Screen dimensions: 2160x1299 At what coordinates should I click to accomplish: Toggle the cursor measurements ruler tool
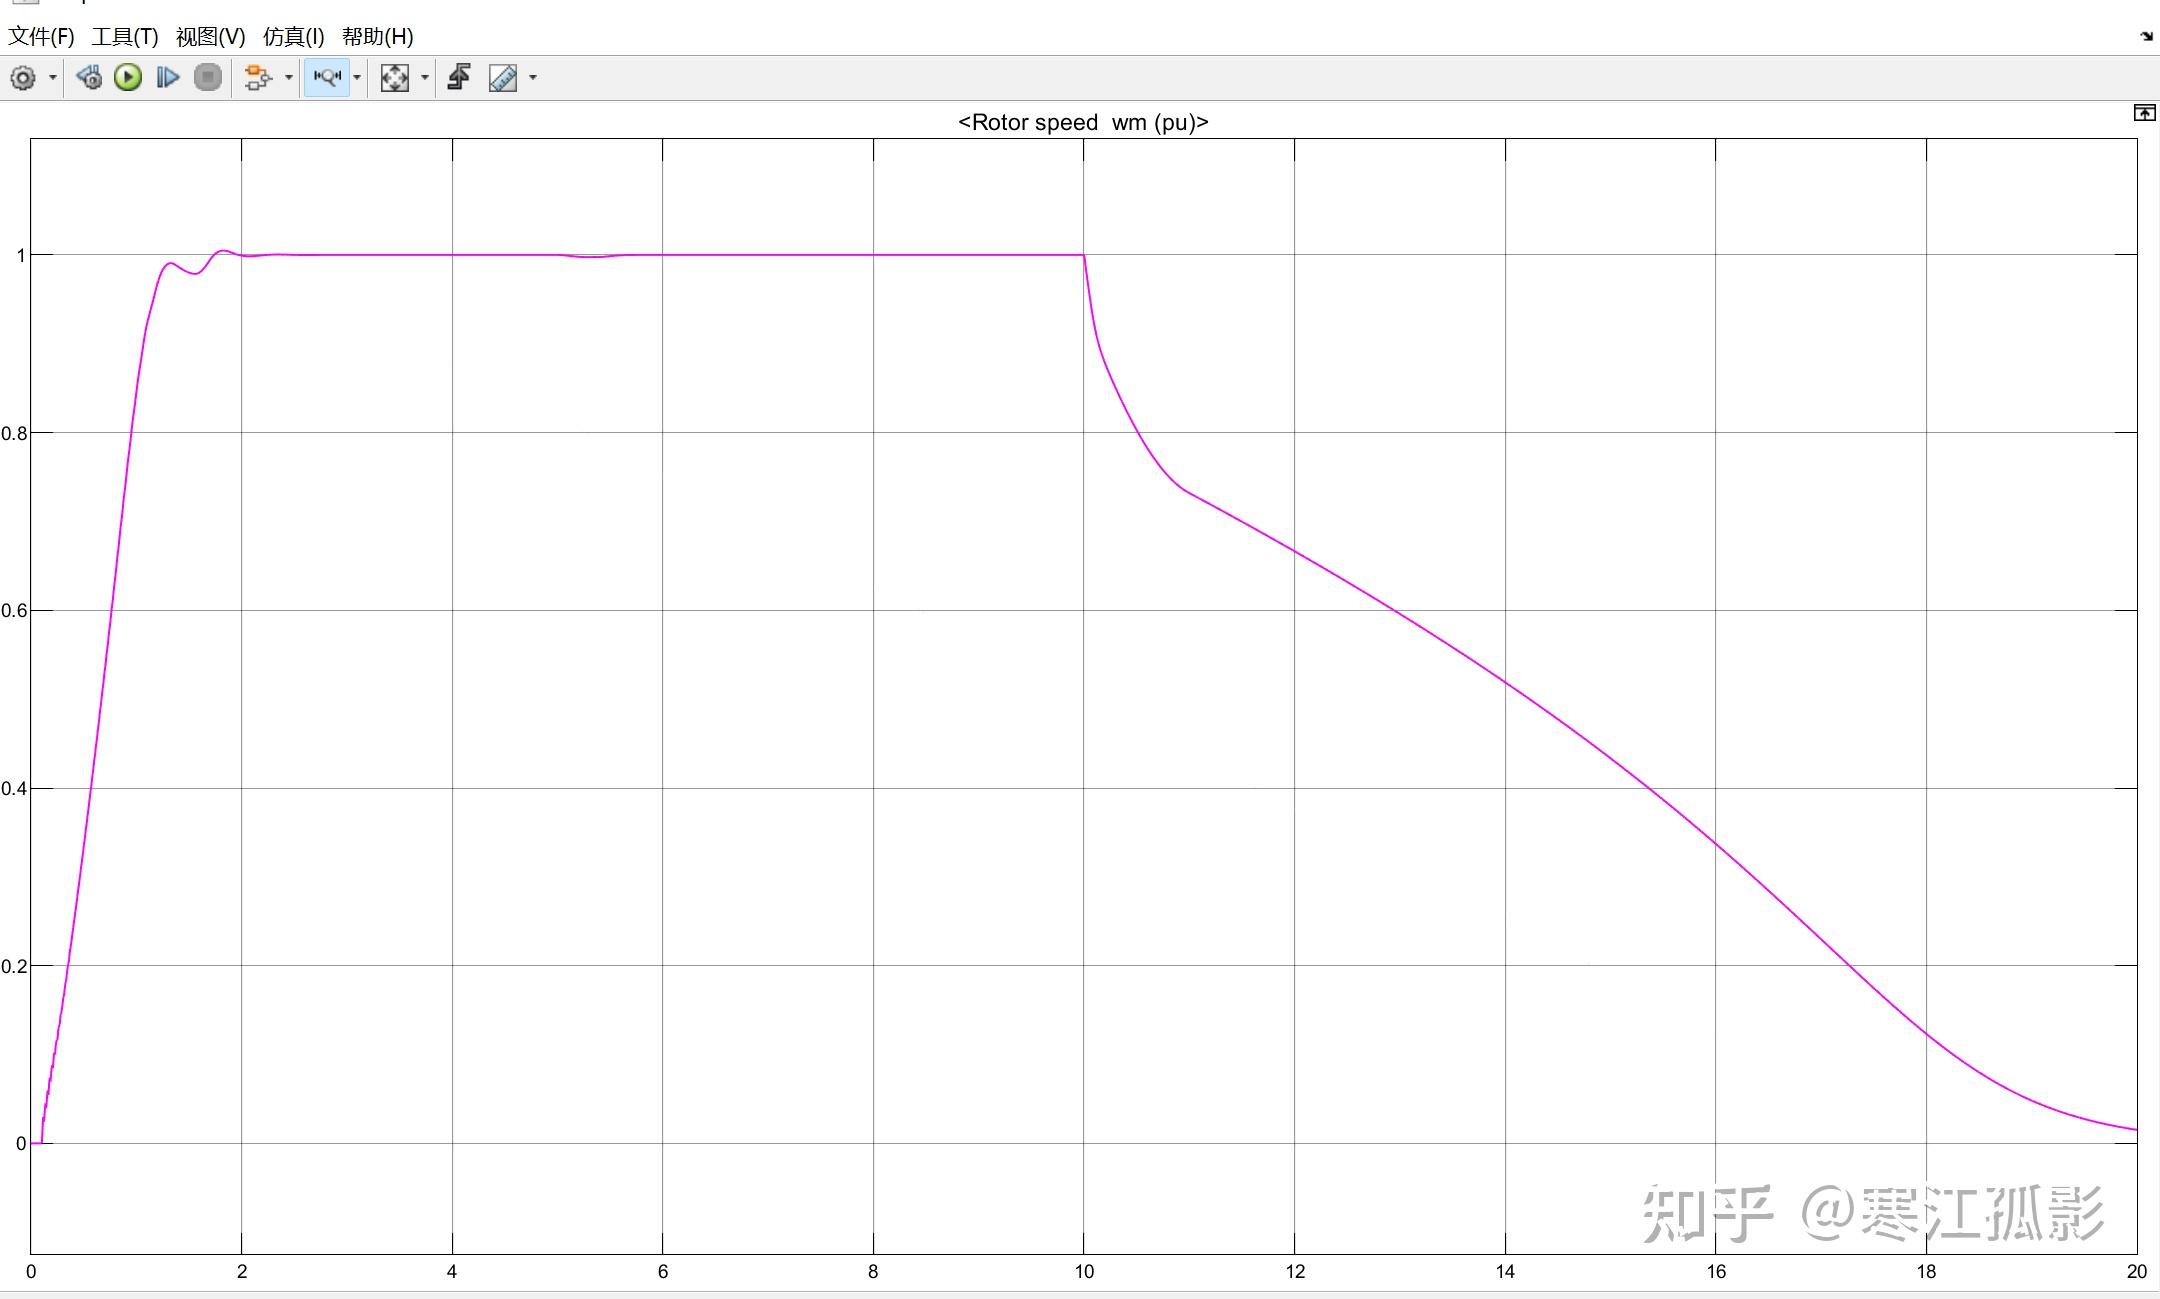[503, 78]
